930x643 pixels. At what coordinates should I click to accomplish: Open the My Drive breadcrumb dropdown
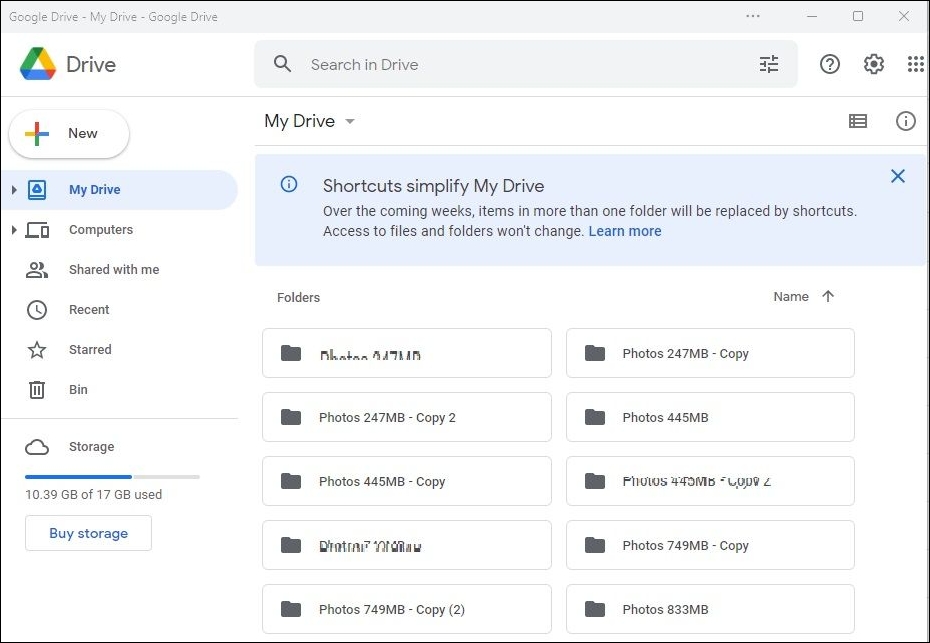(349, 121)
